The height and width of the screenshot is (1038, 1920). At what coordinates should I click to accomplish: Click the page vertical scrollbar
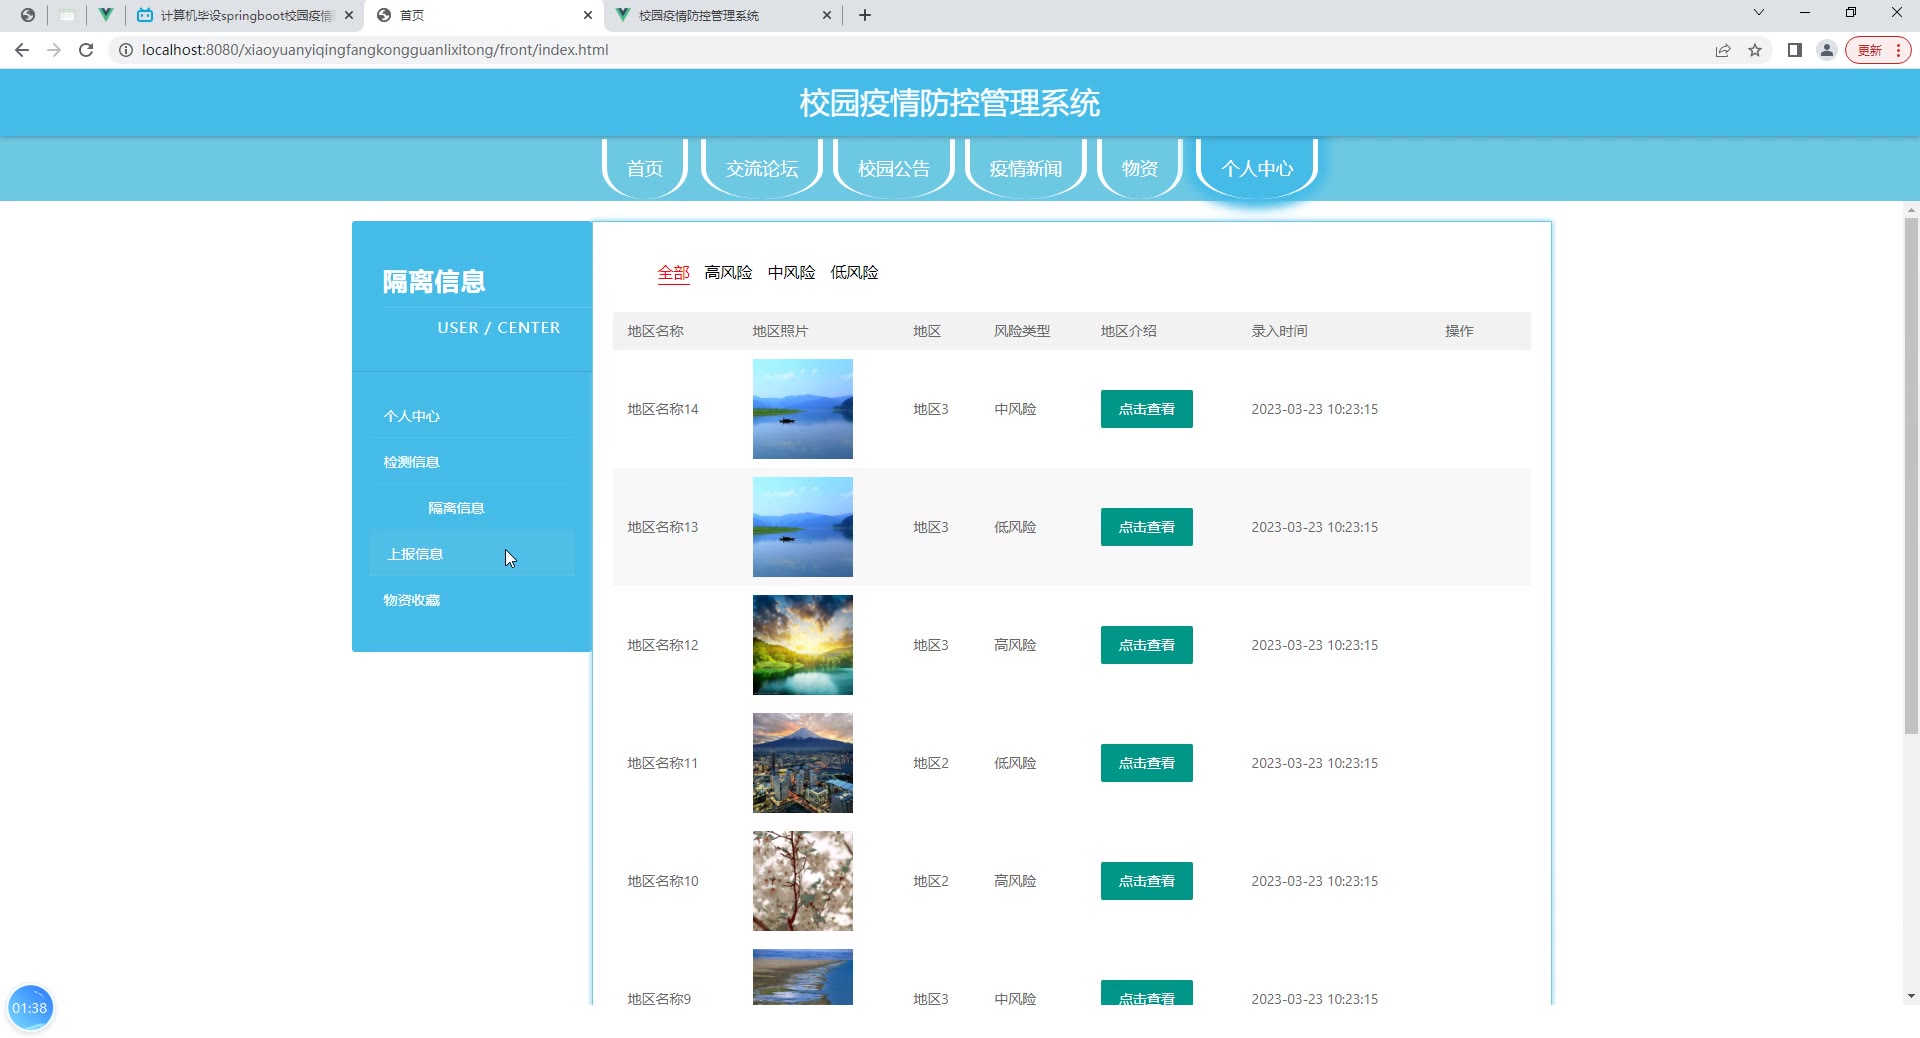pos(1911,476)
